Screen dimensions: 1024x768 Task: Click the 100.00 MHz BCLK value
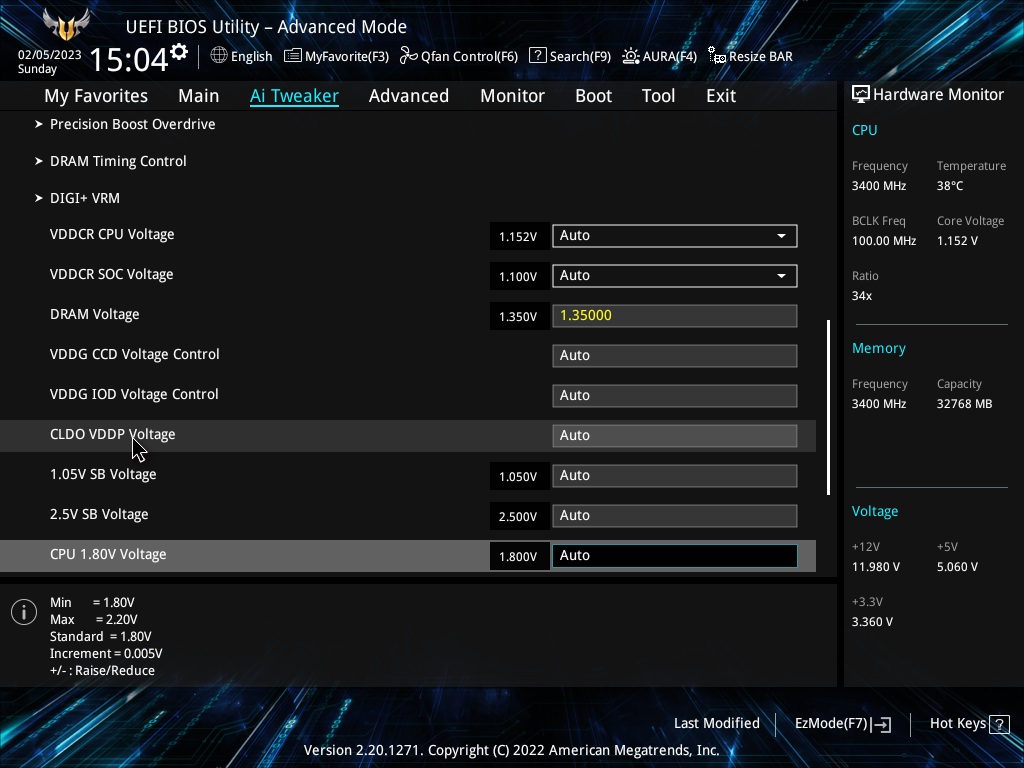coord(884,241)
